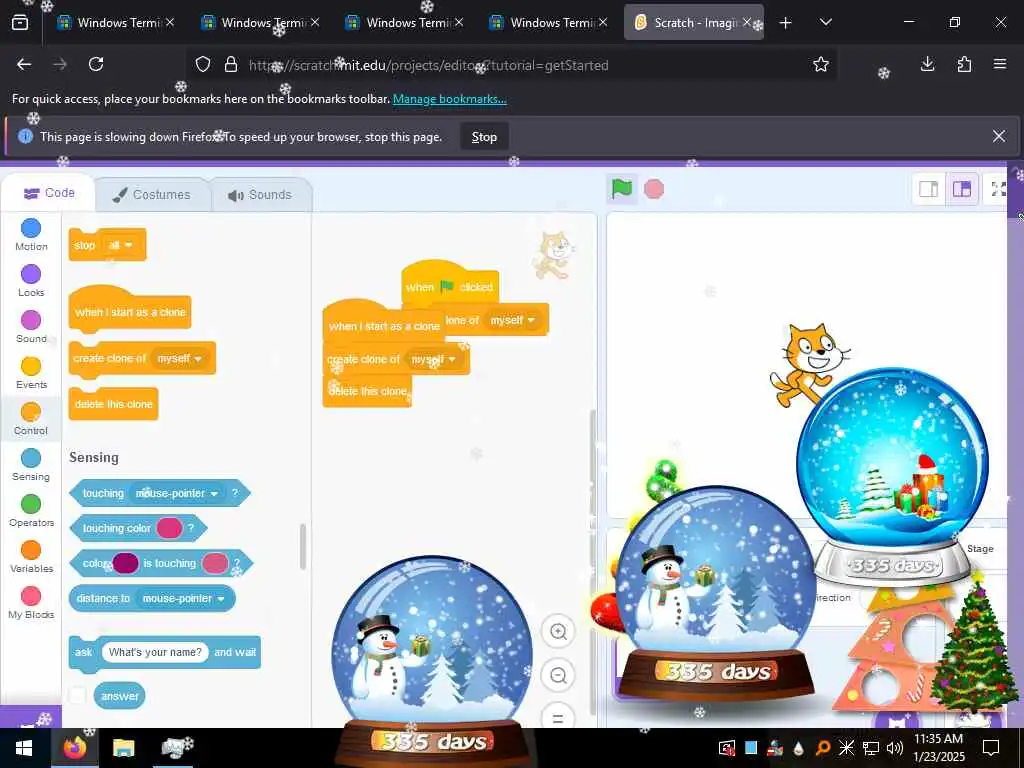1024x768 pixels.
Task: Open myself dropdown on upper workspace clone block
Action: (x=513, y=320)
